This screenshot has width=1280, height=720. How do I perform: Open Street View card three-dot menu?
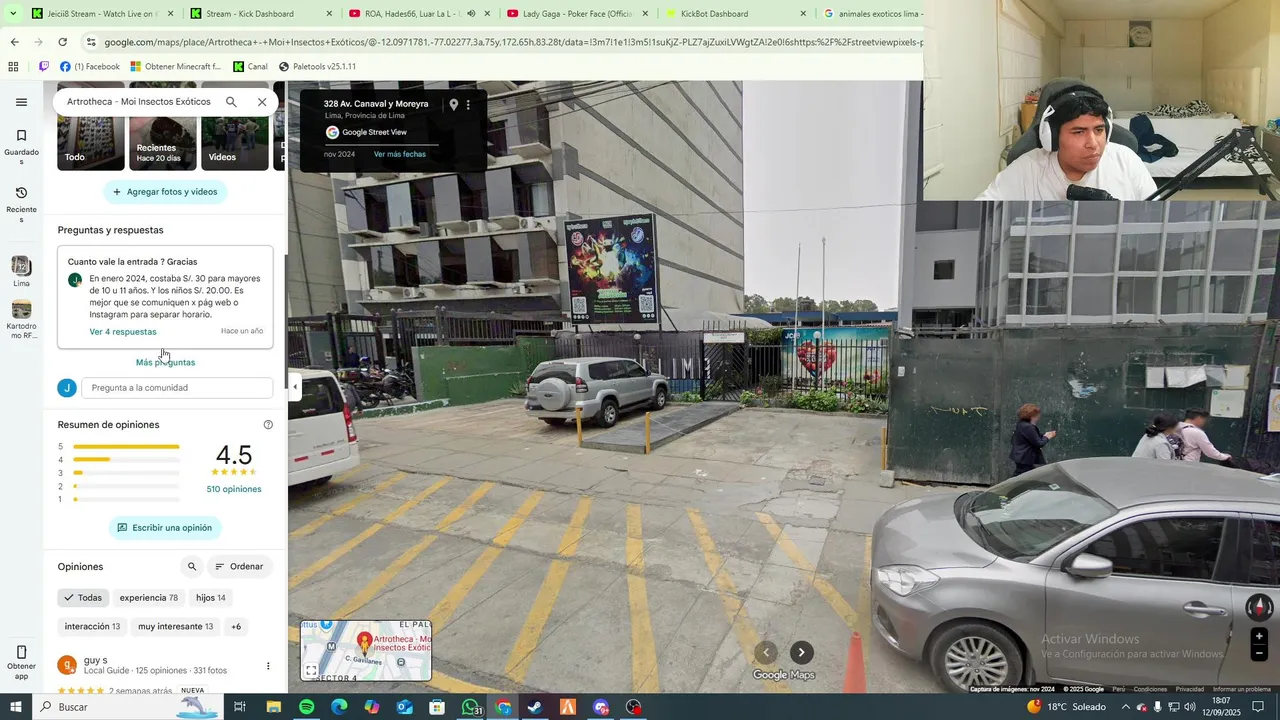coord(468,104)
